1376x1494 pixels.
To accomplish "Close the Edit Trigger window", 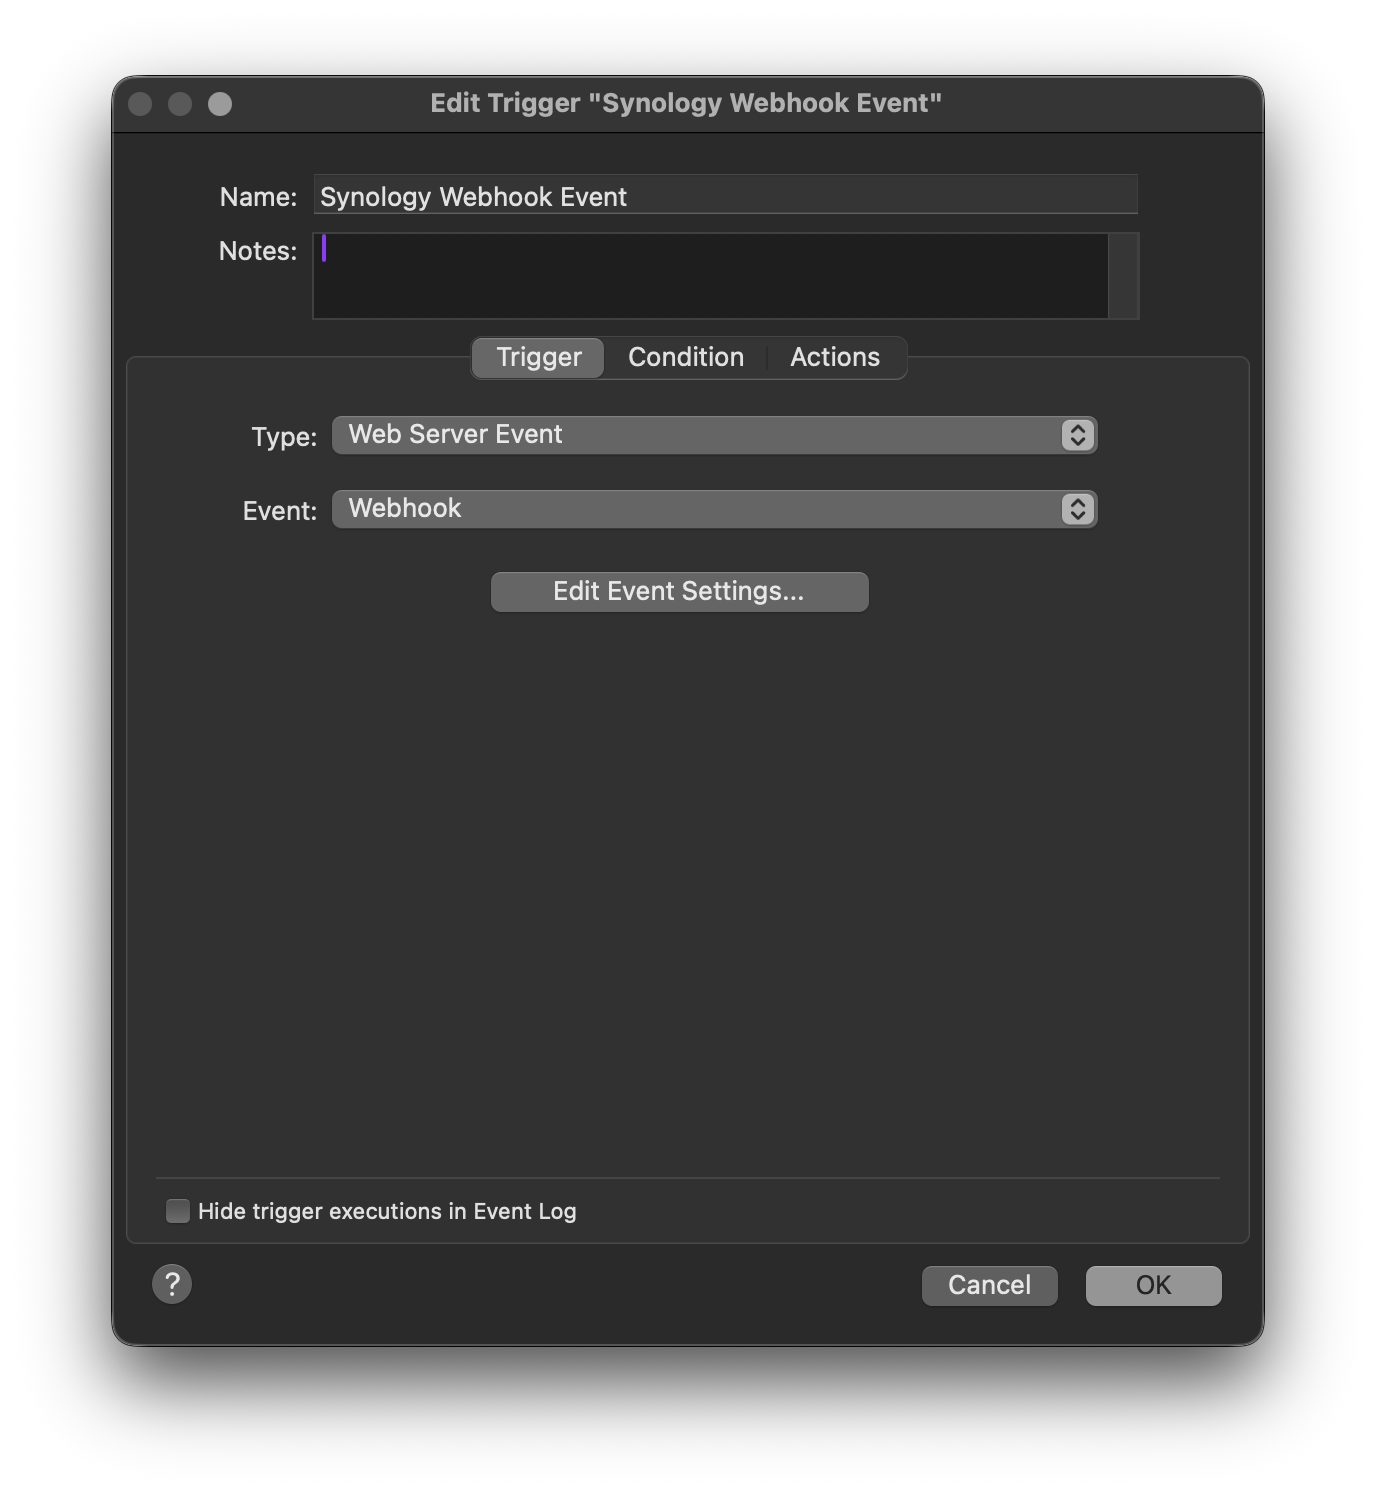I will point(140,104).
